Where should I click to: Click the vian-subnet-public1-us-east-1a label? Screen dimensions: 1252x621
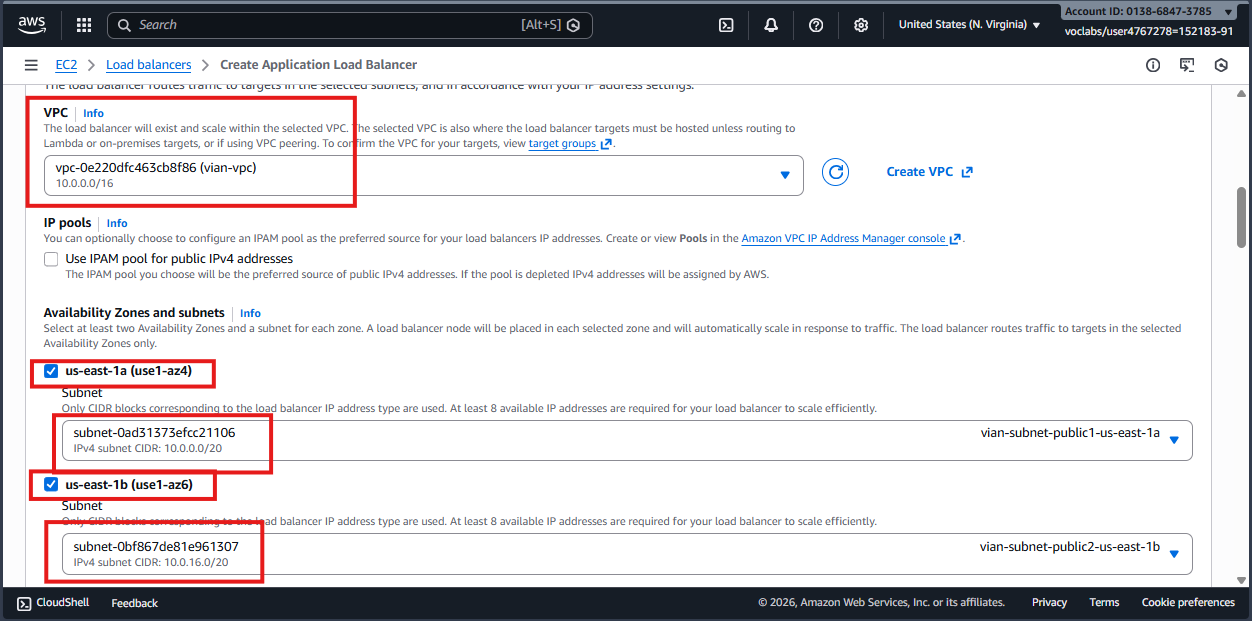(x=1070, y=433)
